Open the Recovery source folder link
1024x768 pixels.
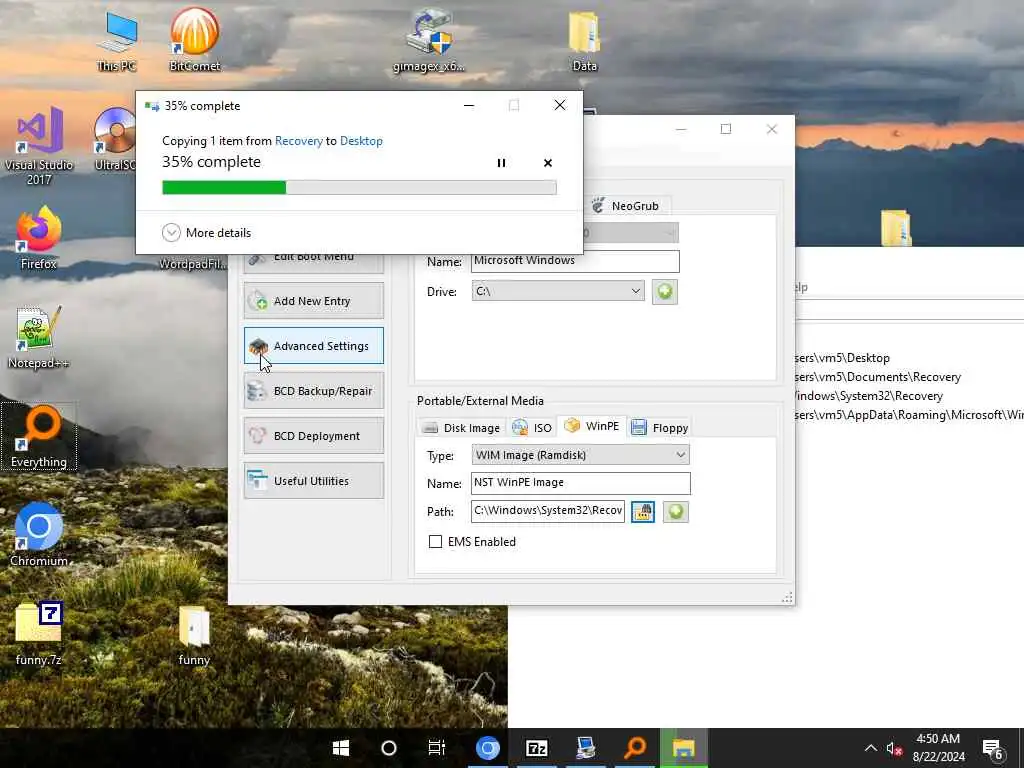(298, 140)
